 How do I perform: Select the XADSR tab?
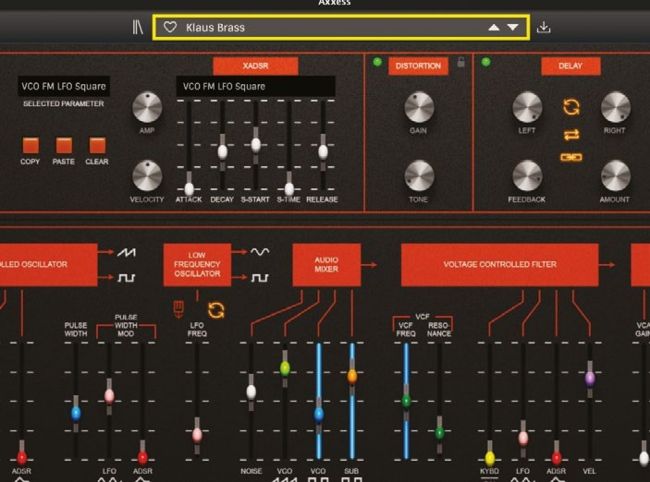(x=255, y=66)
